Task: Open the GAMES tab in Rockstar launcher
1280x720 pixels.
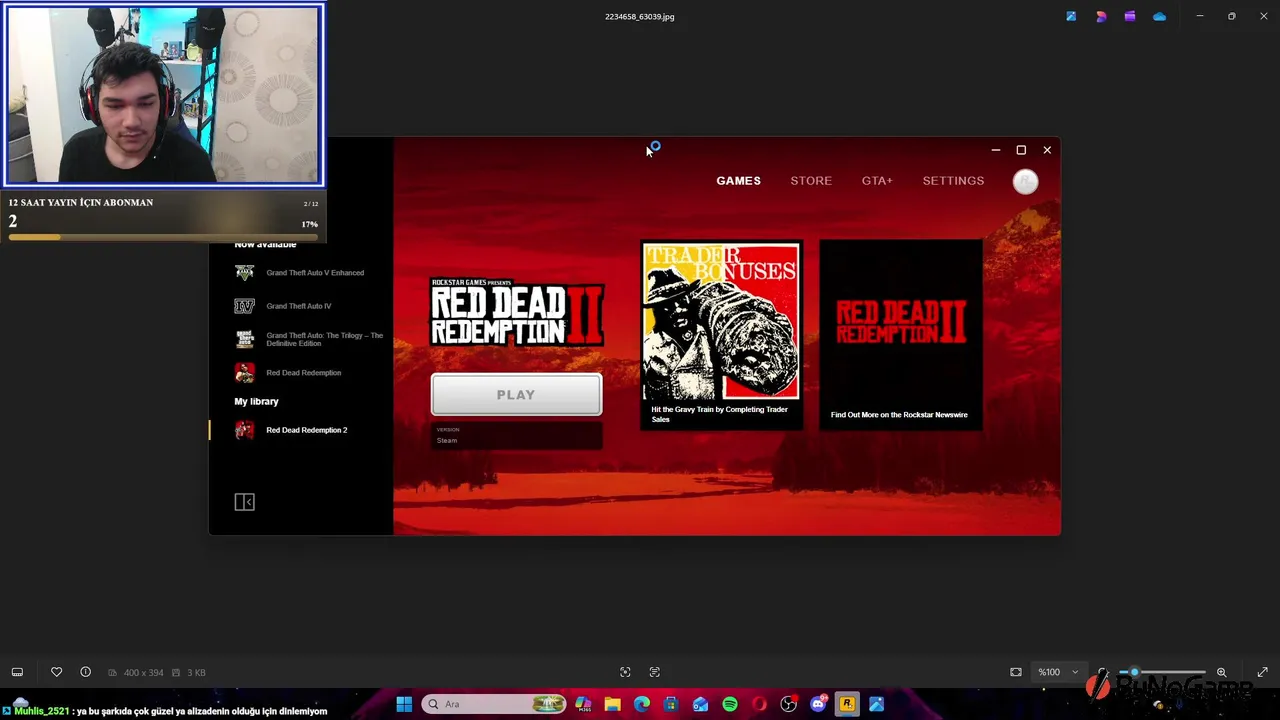Action: coord(738,181)
